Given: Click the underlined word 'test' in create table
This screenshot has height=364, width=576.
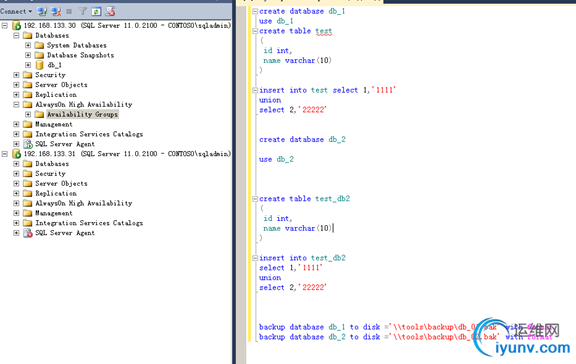Looking at the screenshot, I should 324,31.
